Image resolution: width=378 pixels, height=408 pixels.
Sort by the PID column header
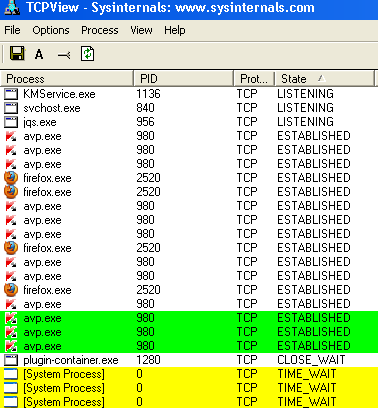coord(184,79)
